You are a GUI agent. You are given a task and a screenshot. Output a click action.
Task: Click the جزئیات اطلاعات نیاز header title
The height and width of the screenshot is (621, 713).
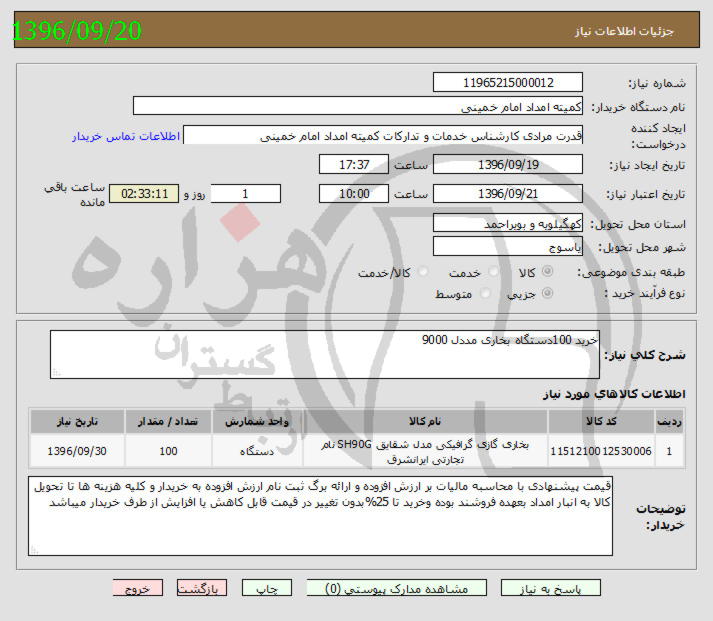[x=624, y=31]
